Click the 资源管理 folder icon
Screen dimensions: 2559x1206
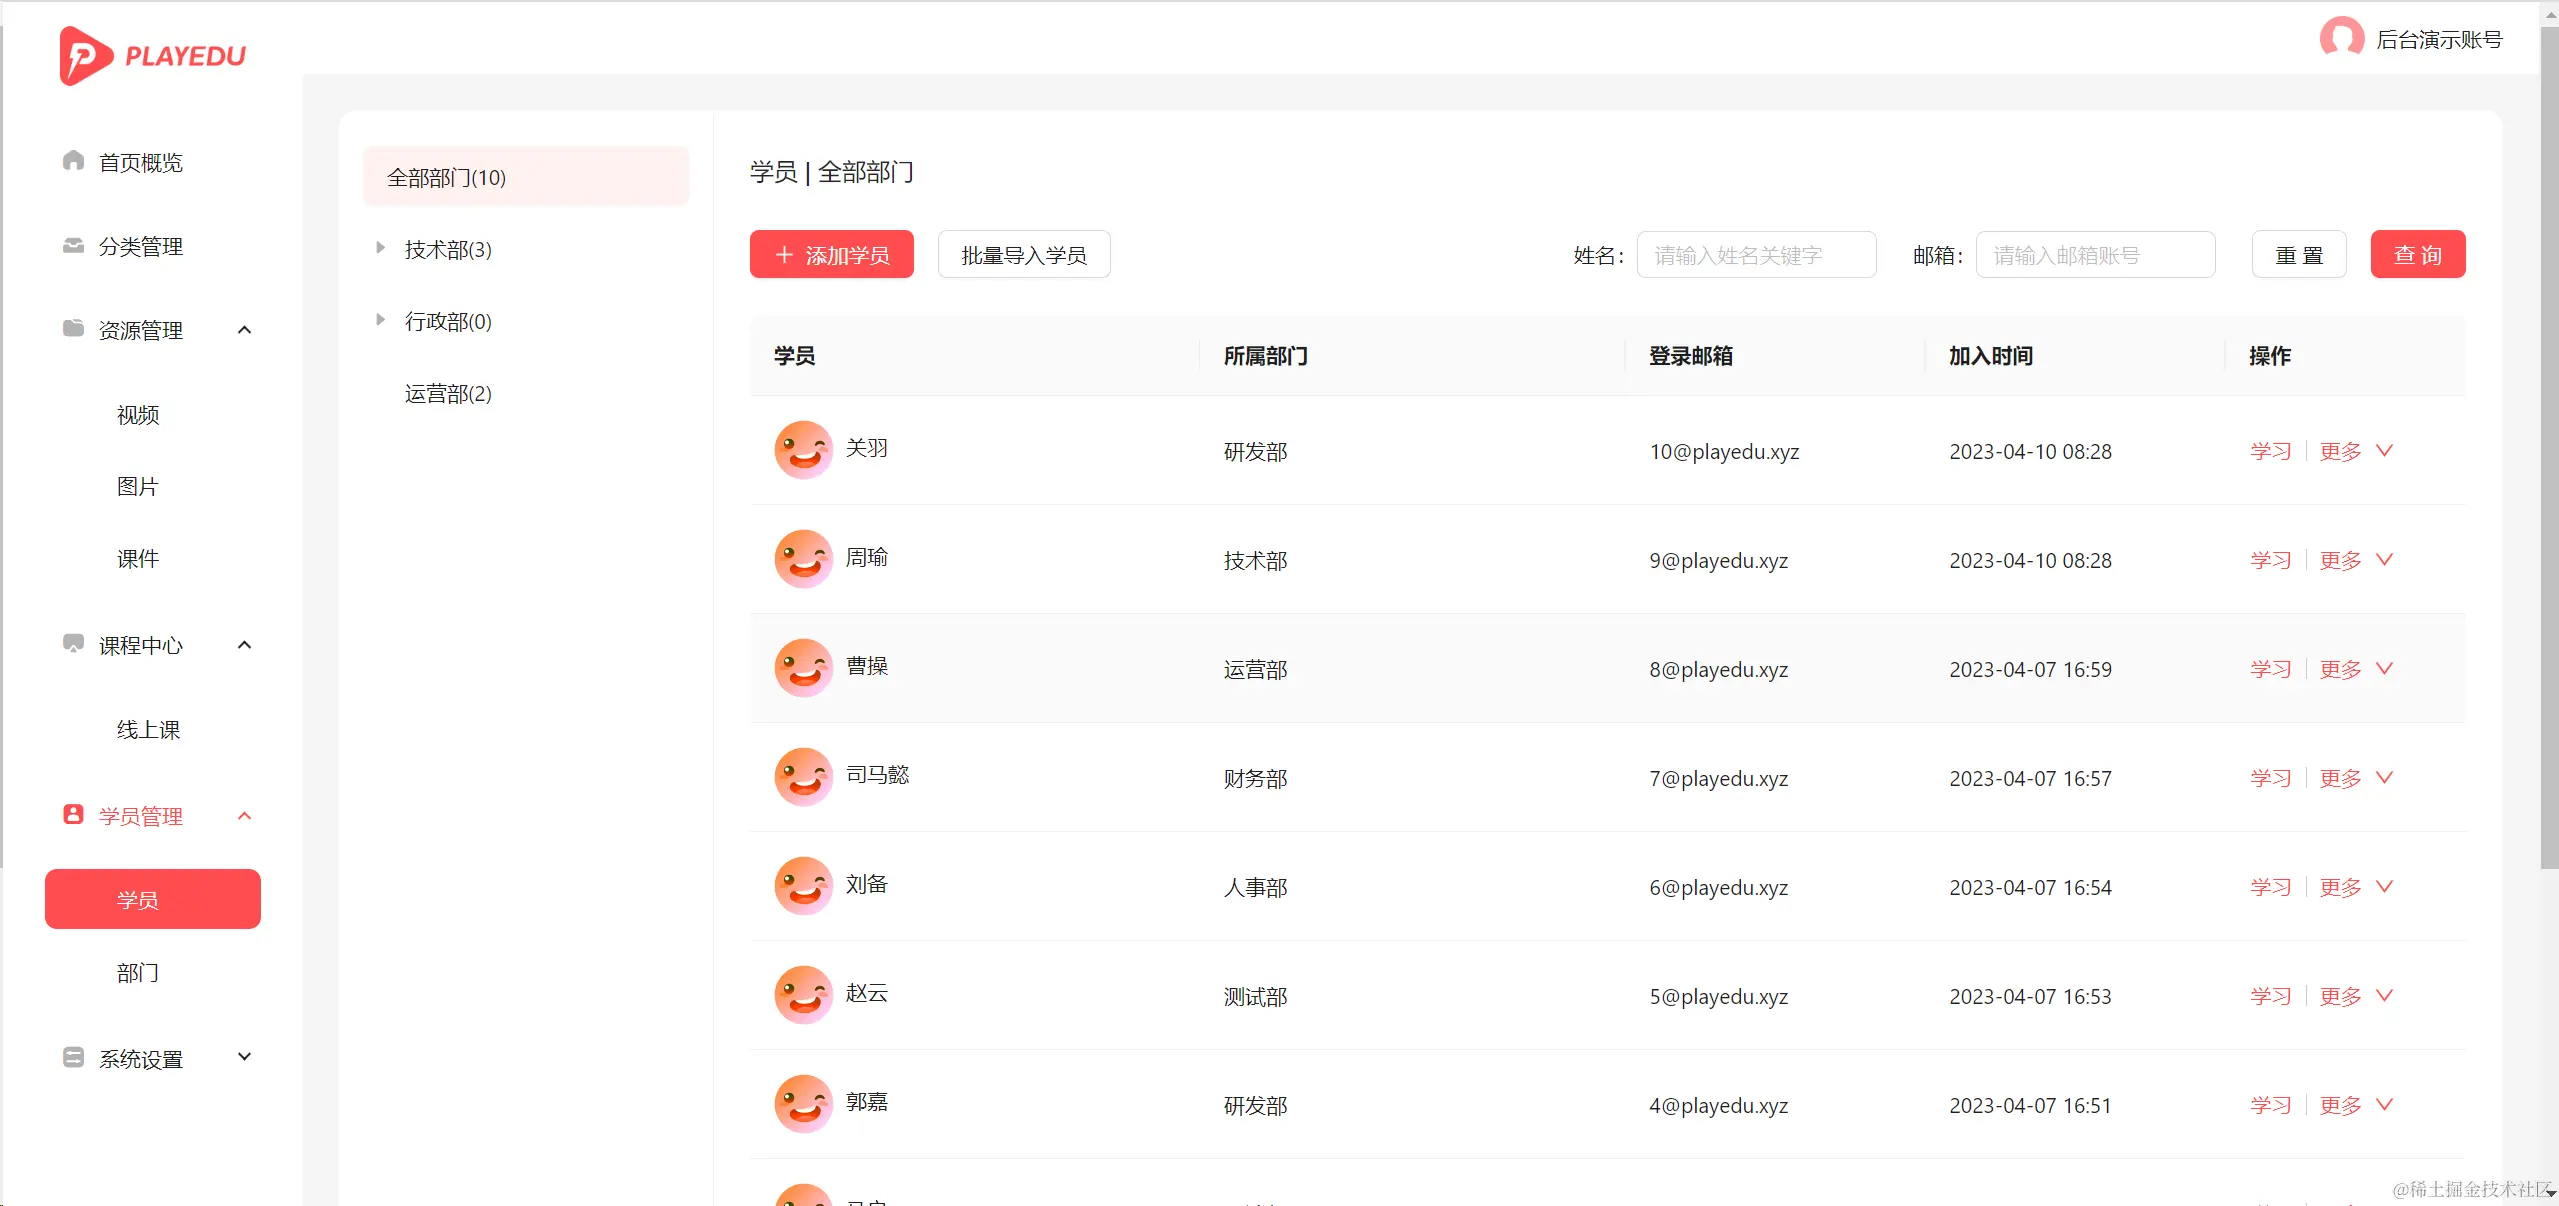pyautogui.click(x=72, y=329)
